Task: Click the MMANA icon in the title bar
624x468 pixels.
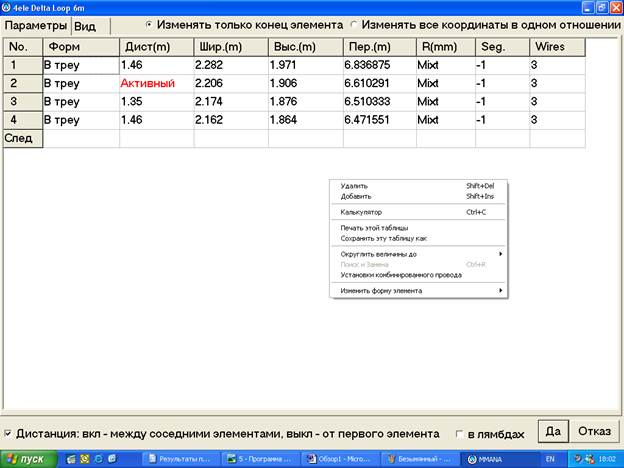Action: tap(6, 7)
